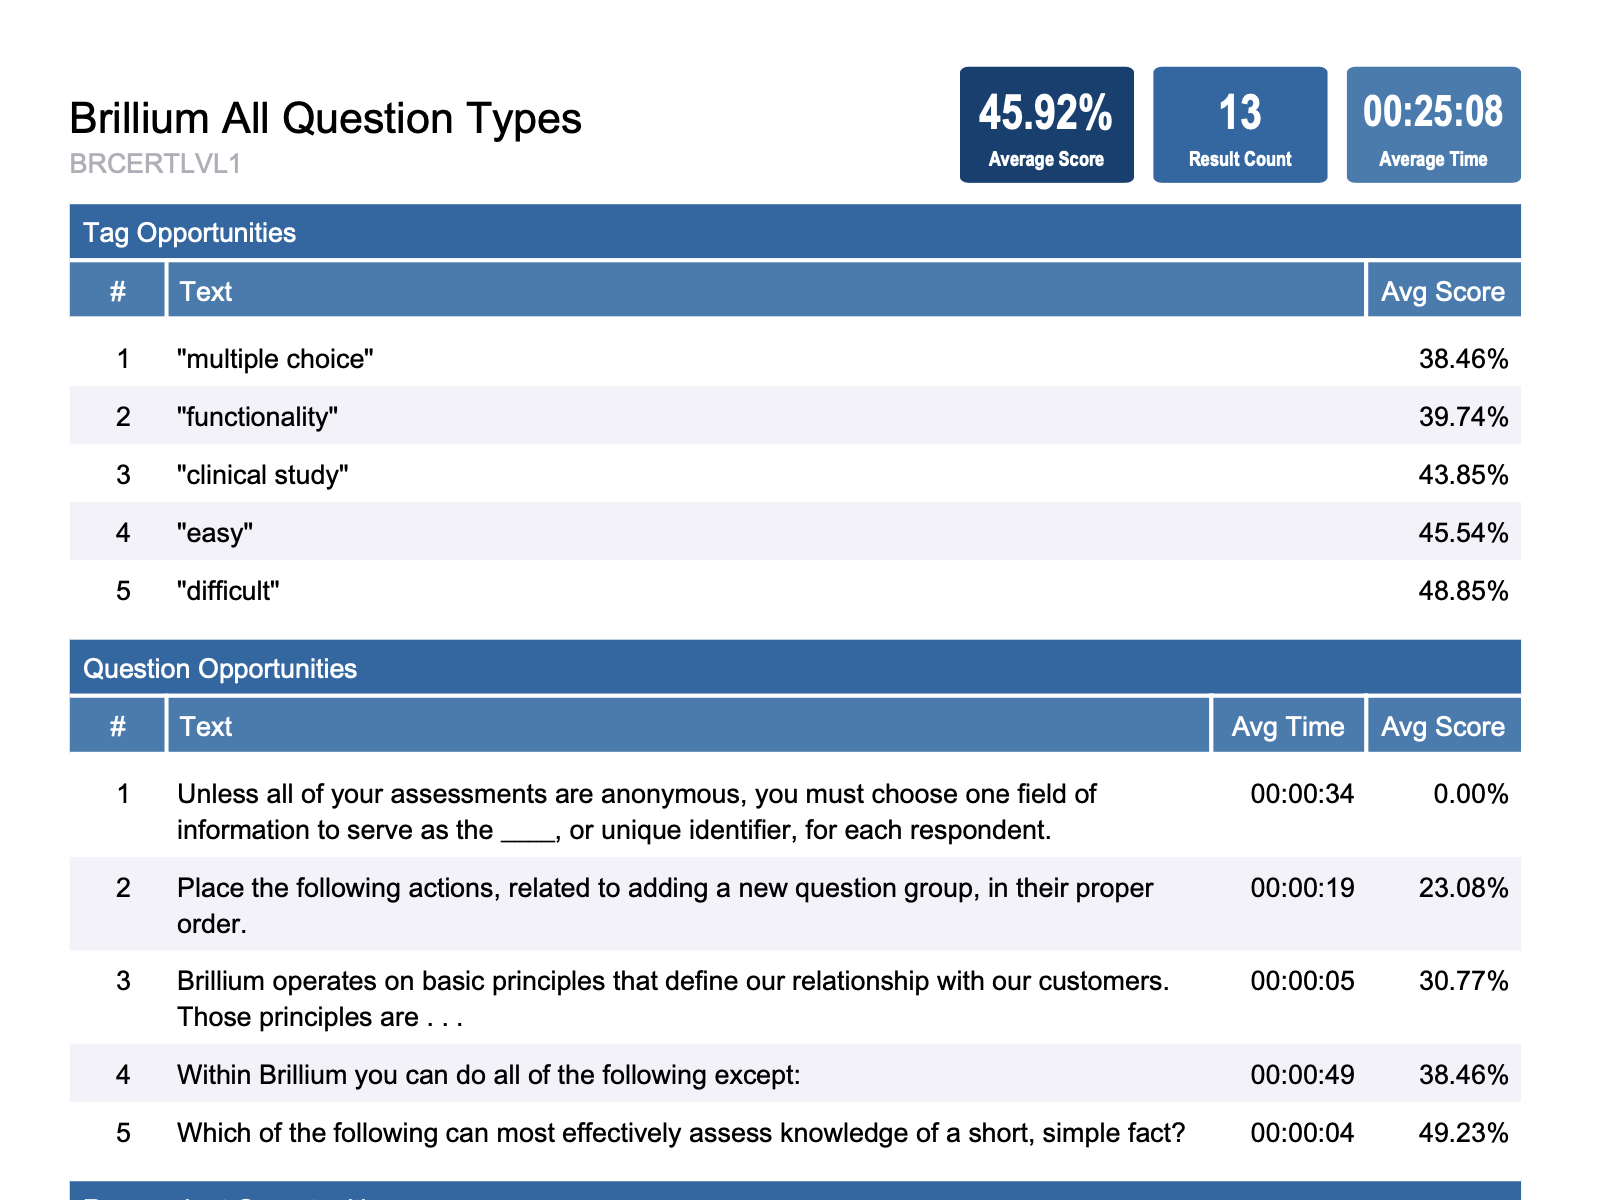Click the Tag Opportunities section header
The height and width of the screenshot is (1200, 1600).
click(190, 232)
